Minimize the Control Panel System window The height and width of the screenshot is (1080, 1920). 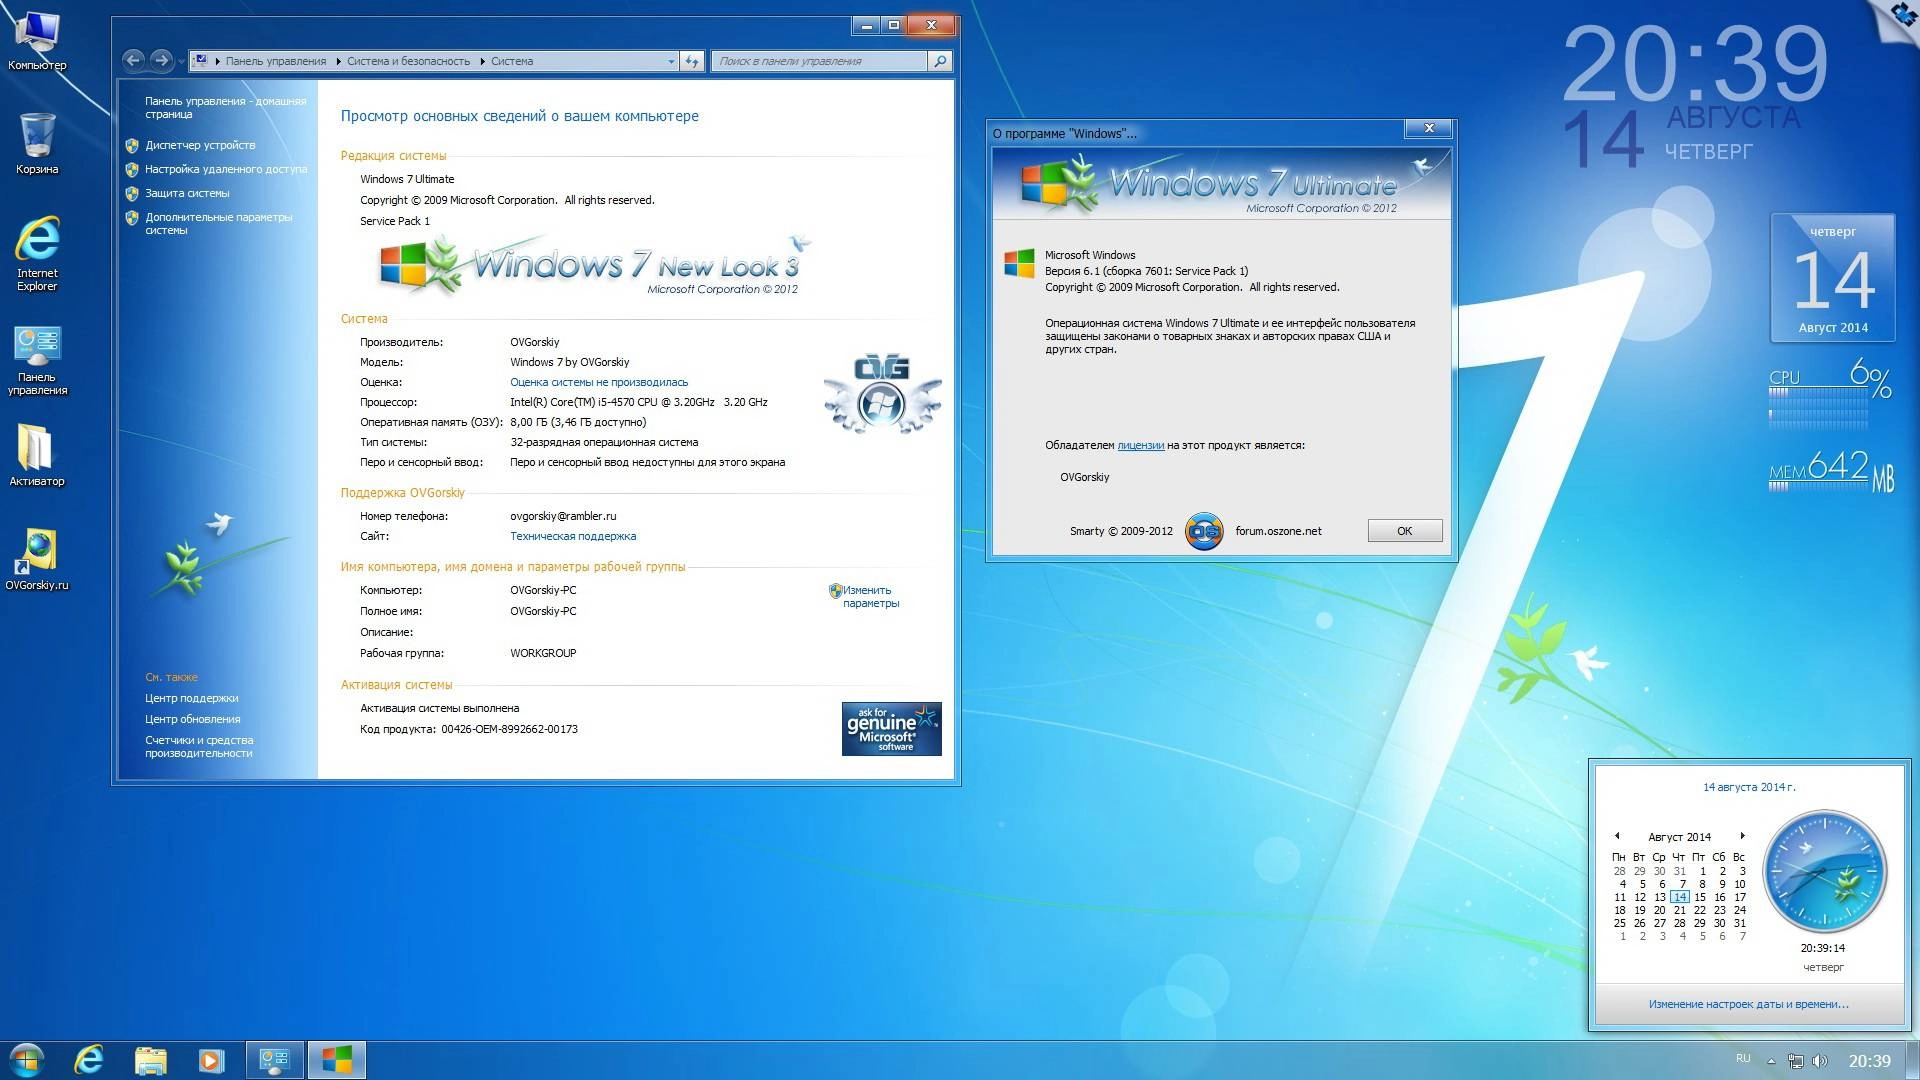click(x=866, y=25)
